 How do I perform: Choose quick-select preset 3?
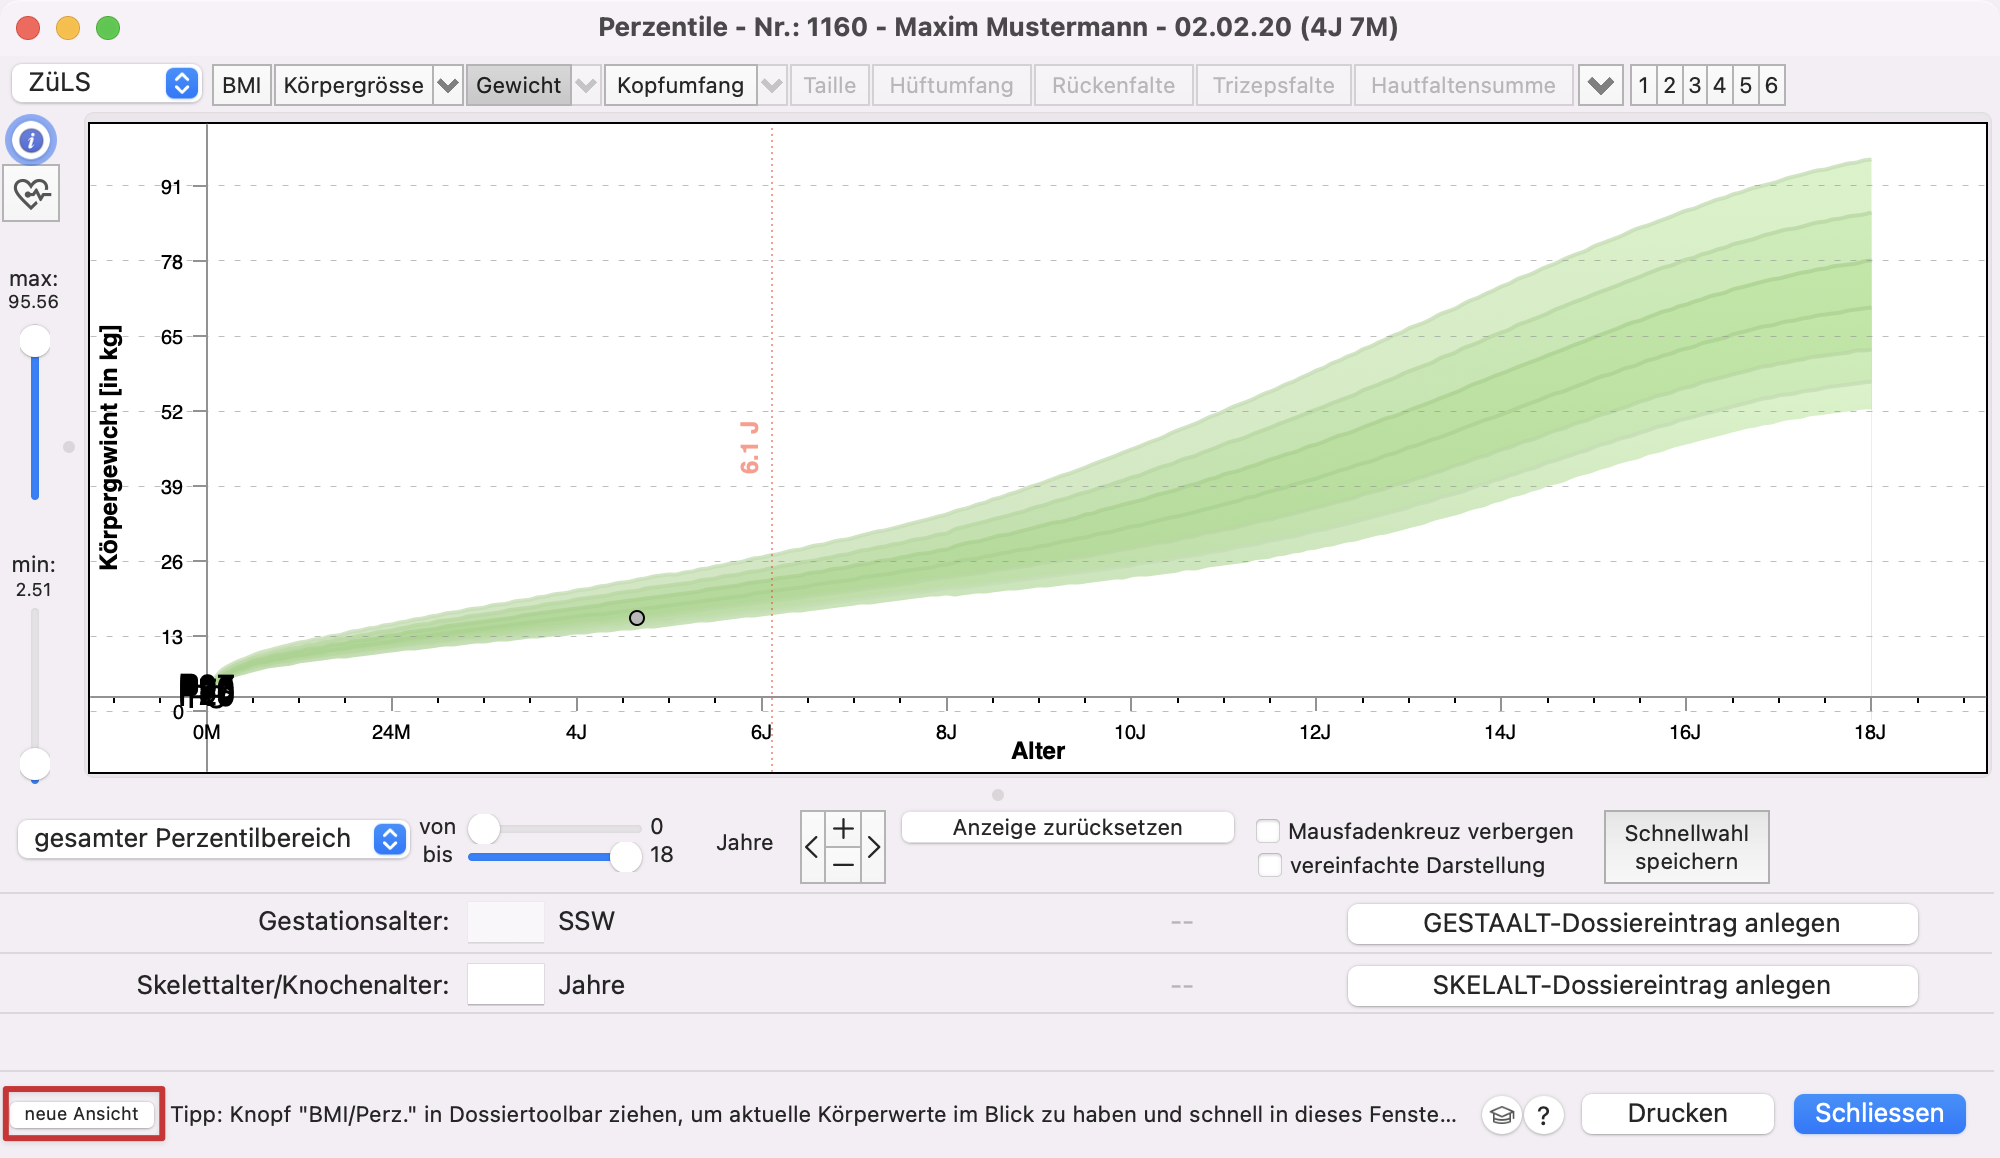tap(1694, 85)
